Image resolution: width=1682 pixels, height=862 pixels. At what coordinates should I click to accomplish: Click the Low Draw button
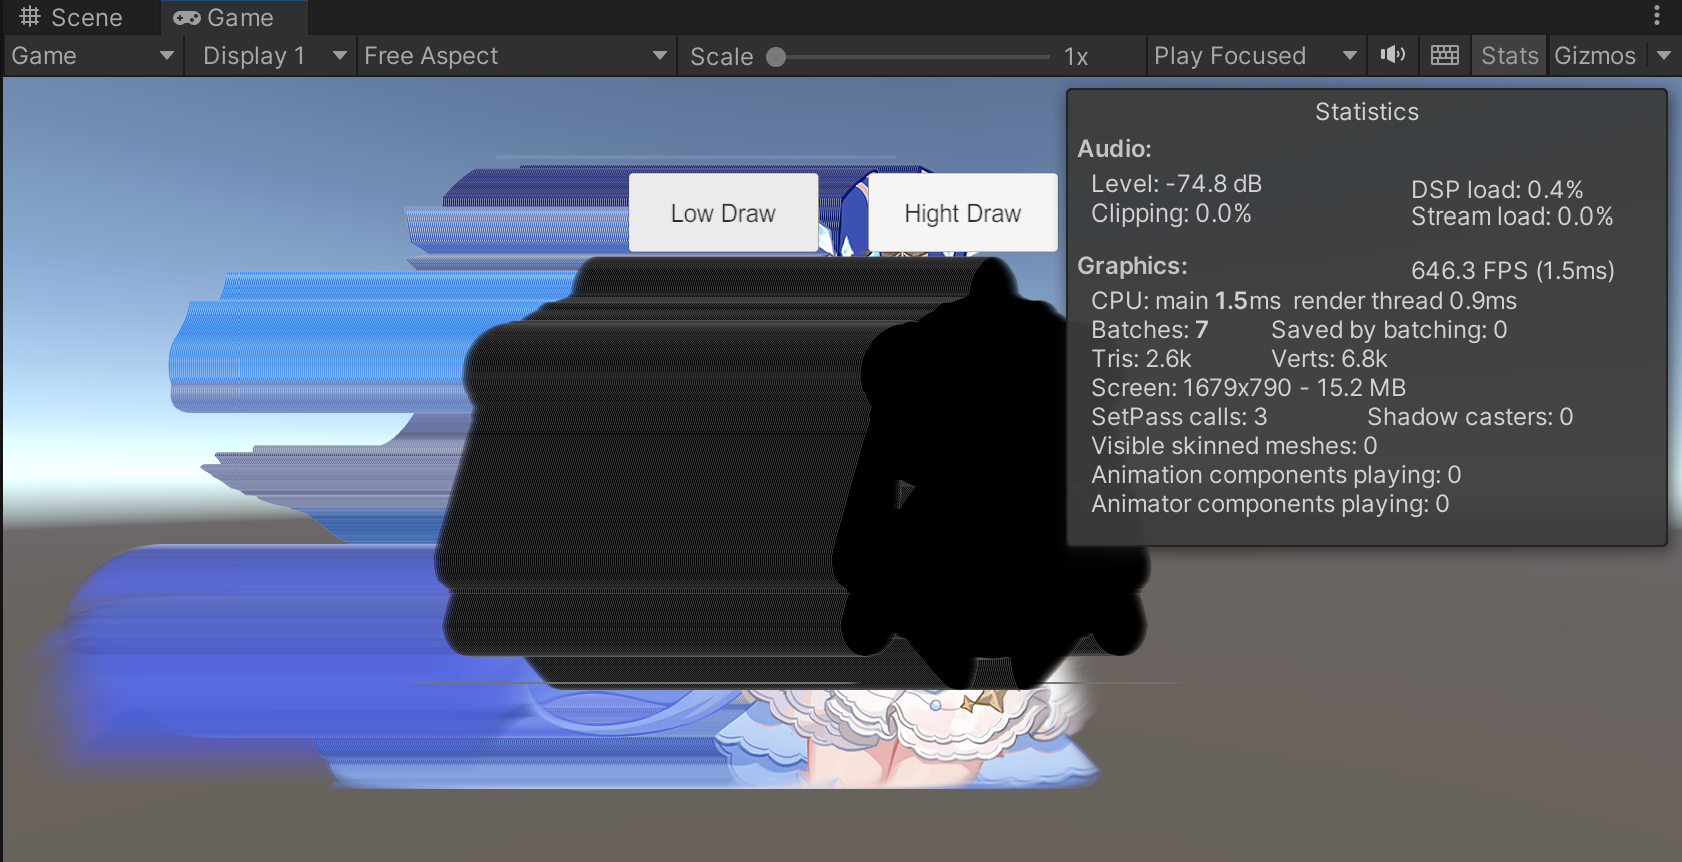click(723, 213)
